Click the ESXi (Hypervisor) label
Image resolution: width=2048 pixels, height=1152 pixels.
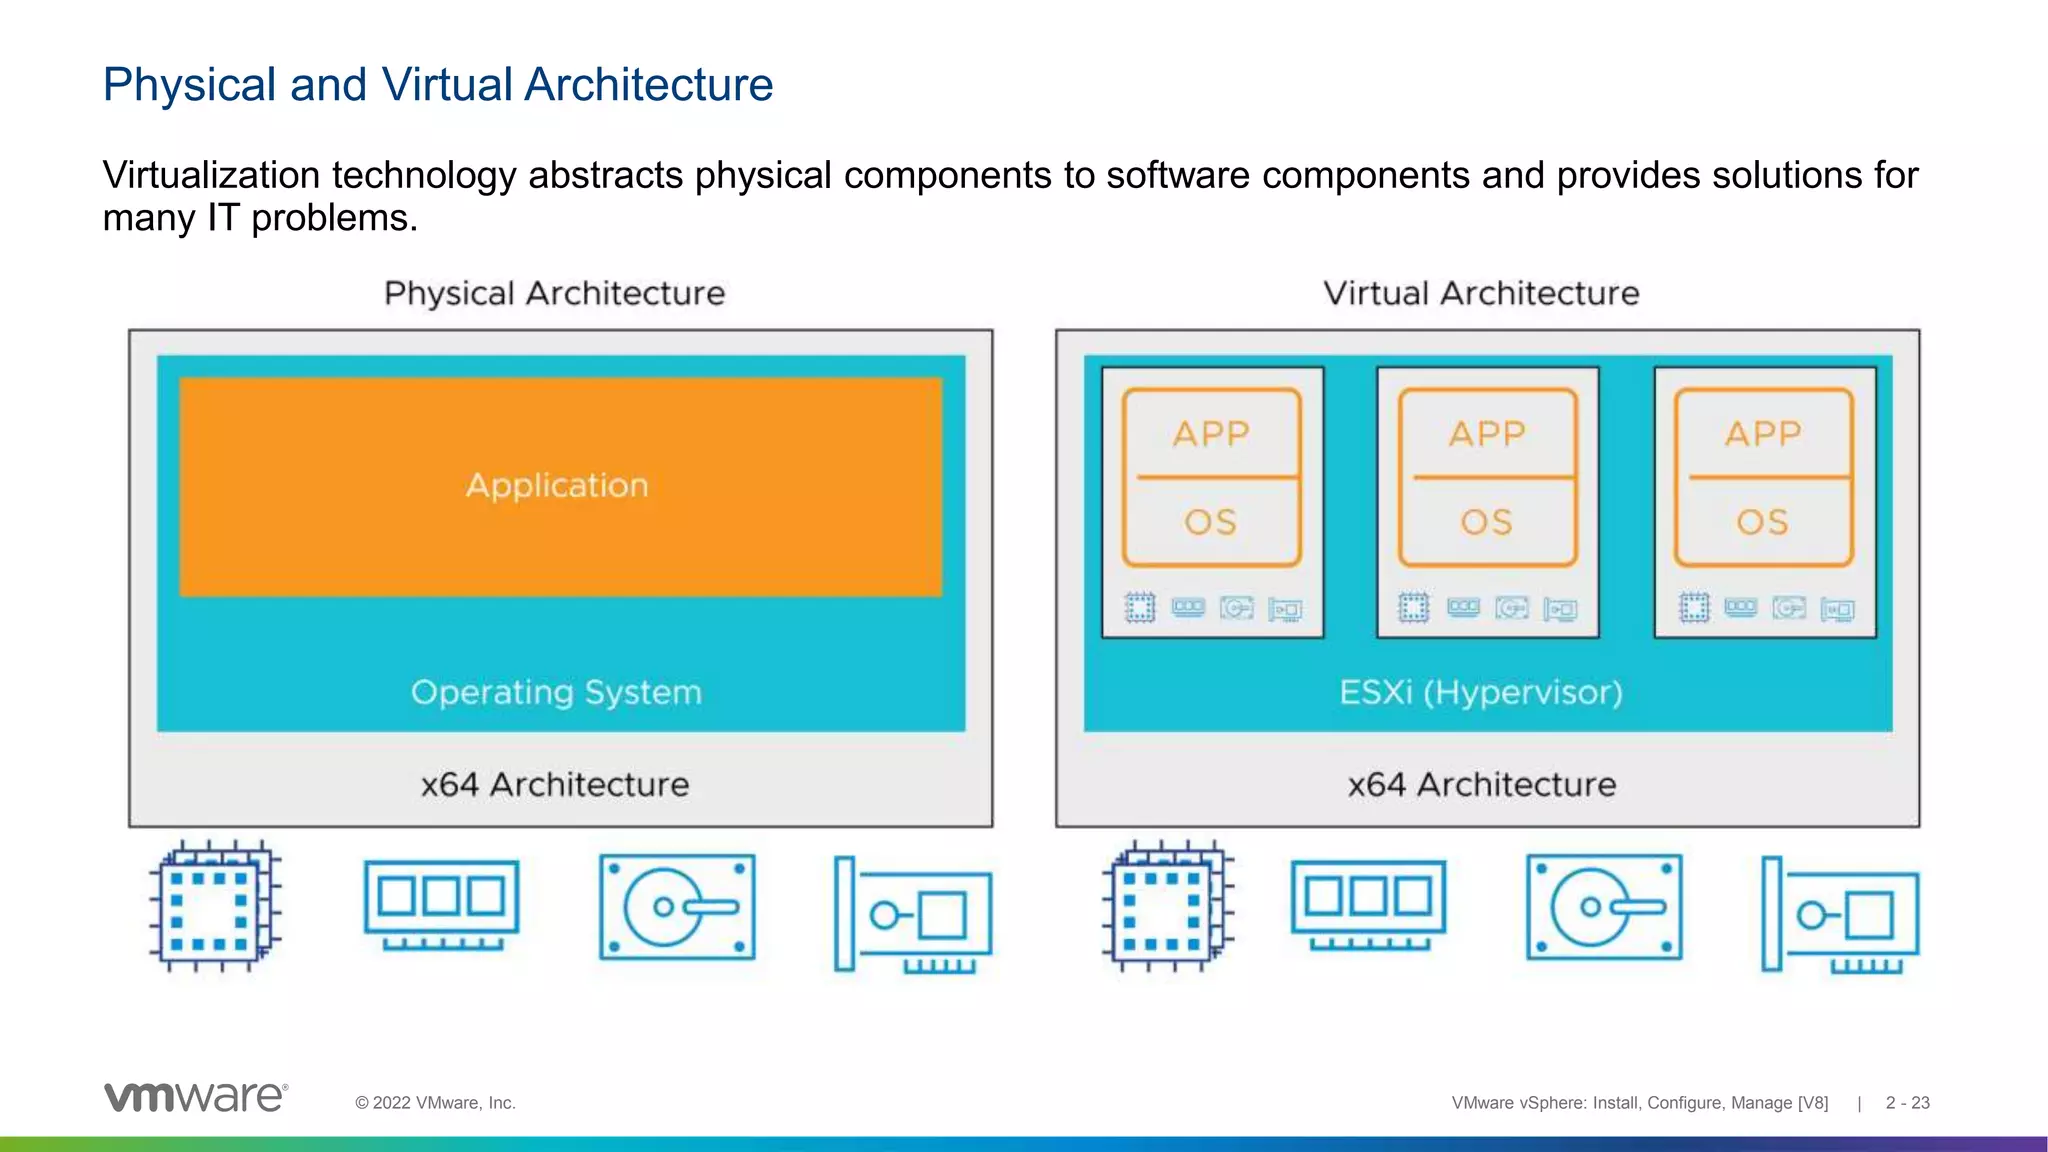point(1481,692)
